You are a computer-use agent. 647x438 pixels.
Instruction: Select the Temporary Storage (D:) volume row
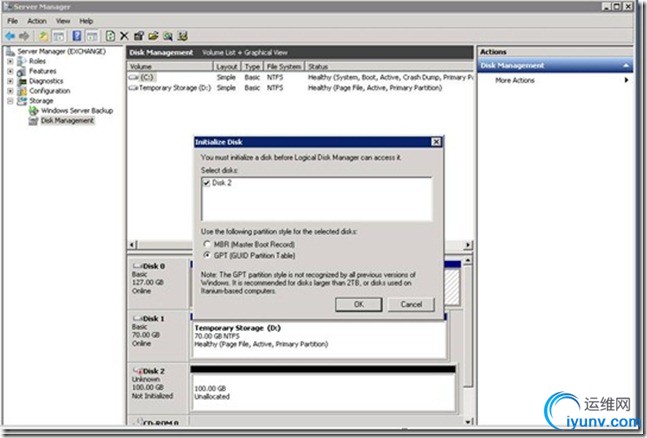pos(301,88)
